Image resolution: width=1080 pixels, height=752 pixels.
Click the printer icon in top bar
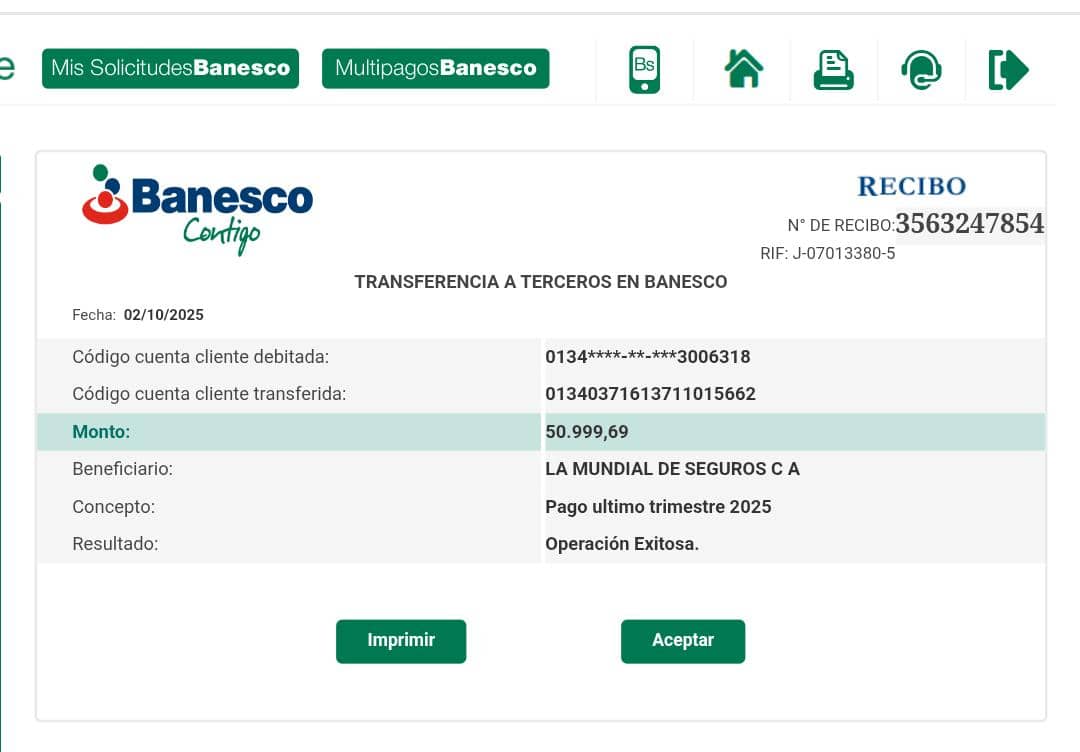point(833,70)
